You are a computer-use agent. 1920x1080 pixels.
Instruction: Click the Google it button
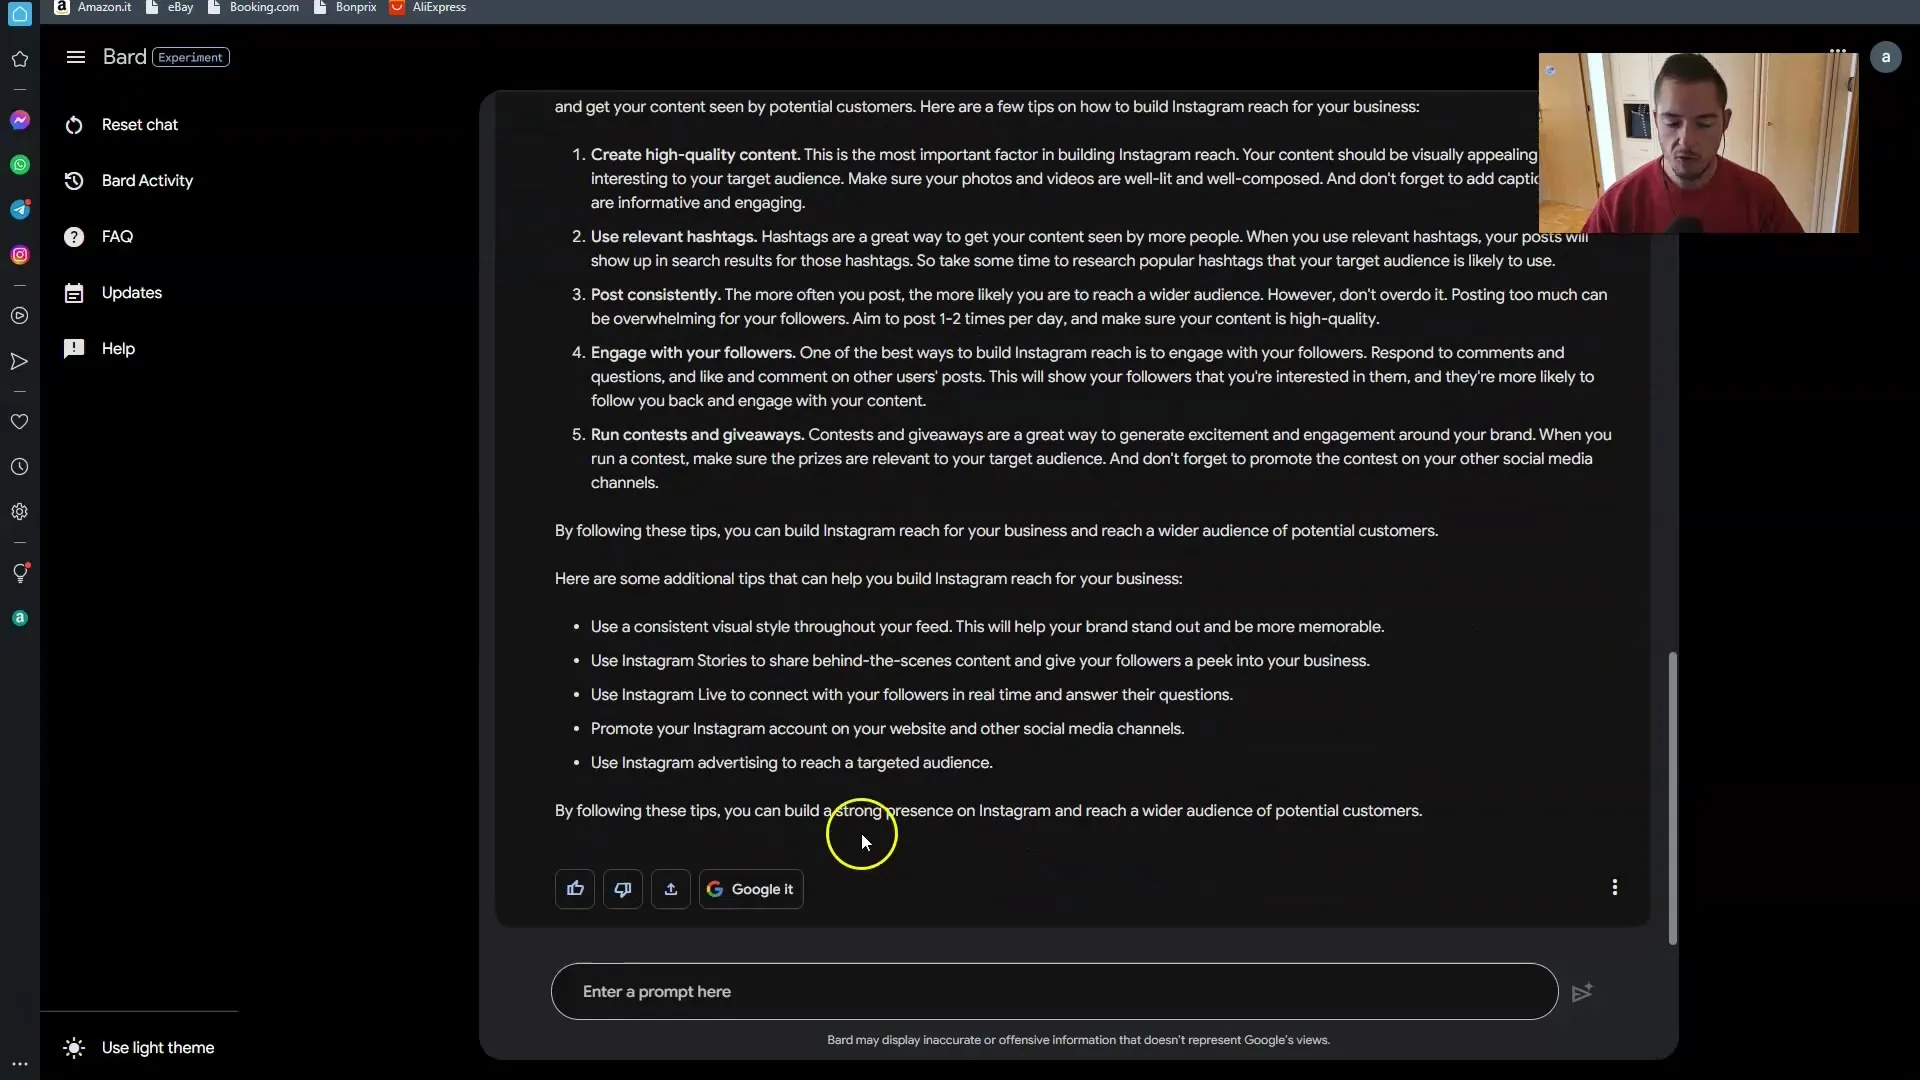pyautogui.click(x=750, y=887)
